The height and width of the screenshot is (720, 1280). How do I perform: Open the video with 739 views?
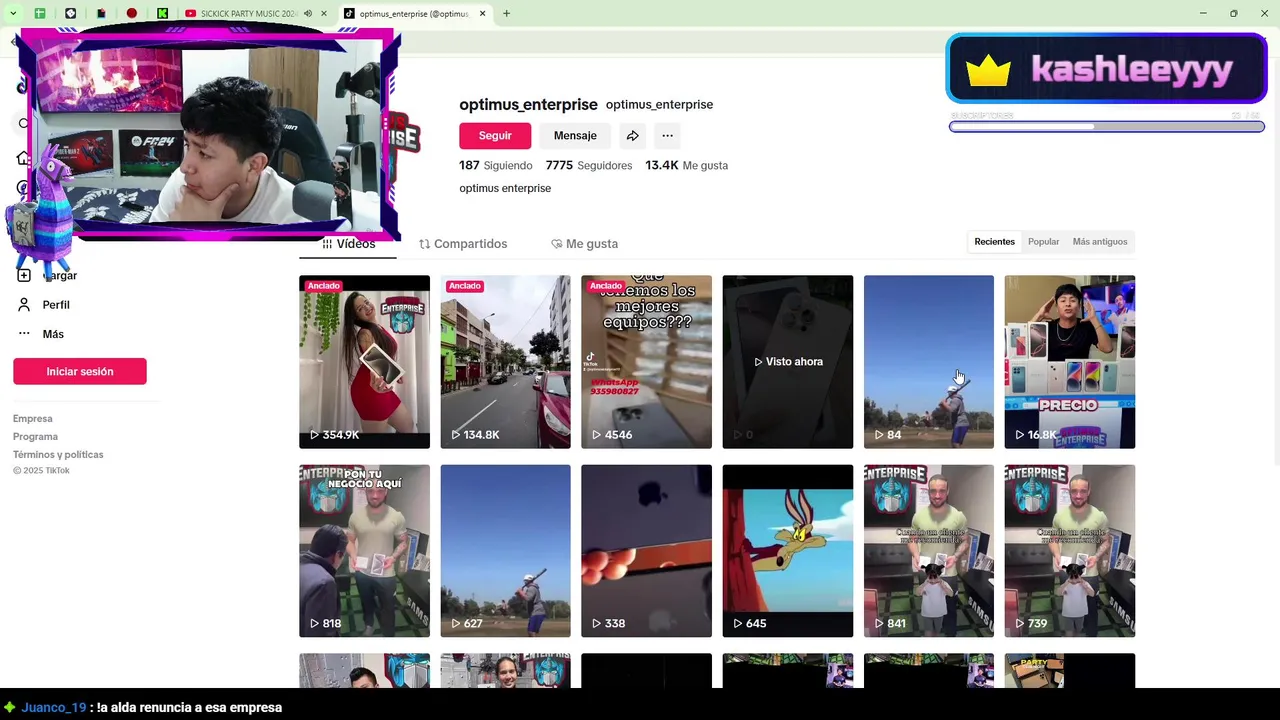1070,551
